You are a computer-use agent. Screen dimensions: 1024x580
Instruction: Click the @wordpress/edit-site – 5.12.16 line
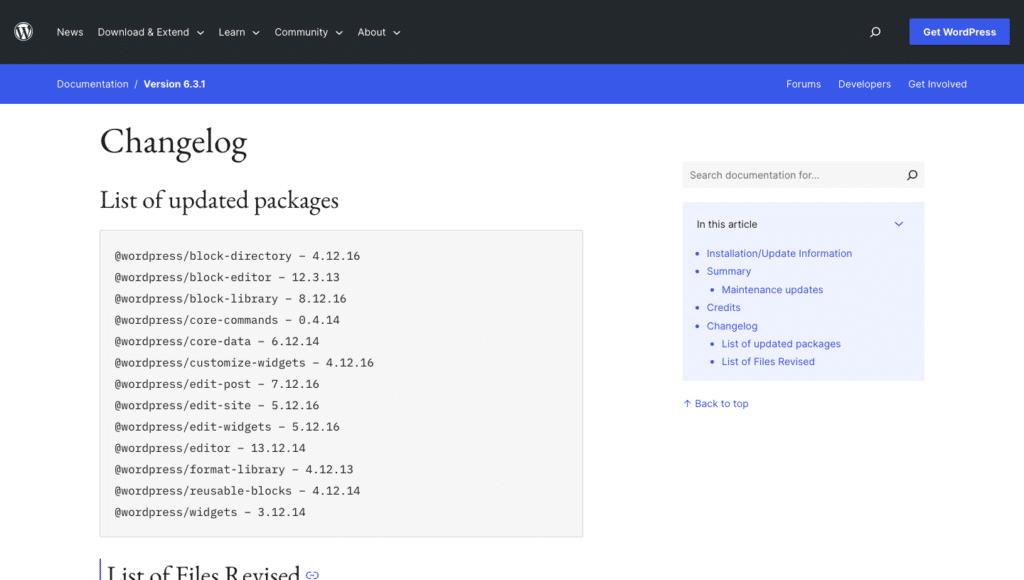coord(217,406)
